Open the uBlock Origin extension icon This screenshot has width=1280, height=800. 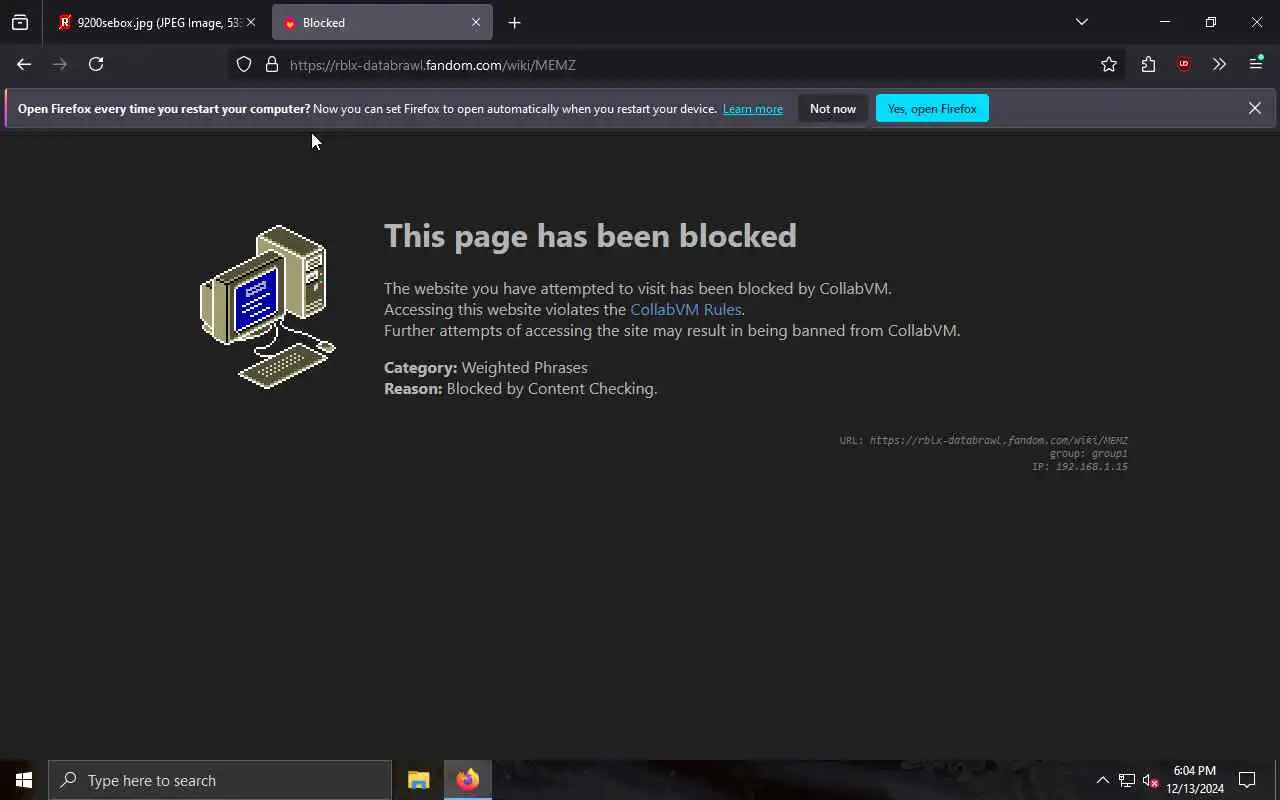pos(1184,65)
